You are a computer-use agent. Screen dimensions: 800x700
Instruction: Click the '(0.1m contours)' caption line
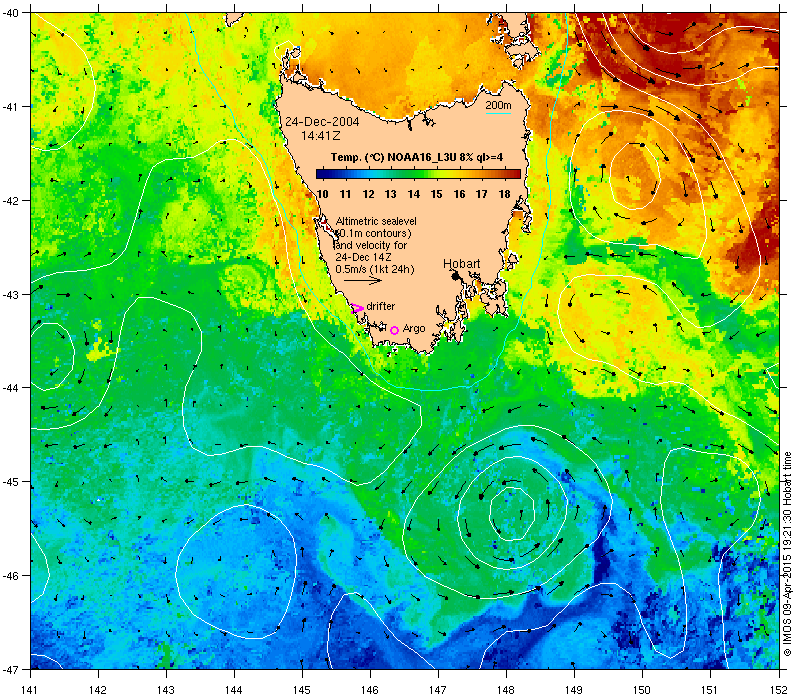point(374,233)
